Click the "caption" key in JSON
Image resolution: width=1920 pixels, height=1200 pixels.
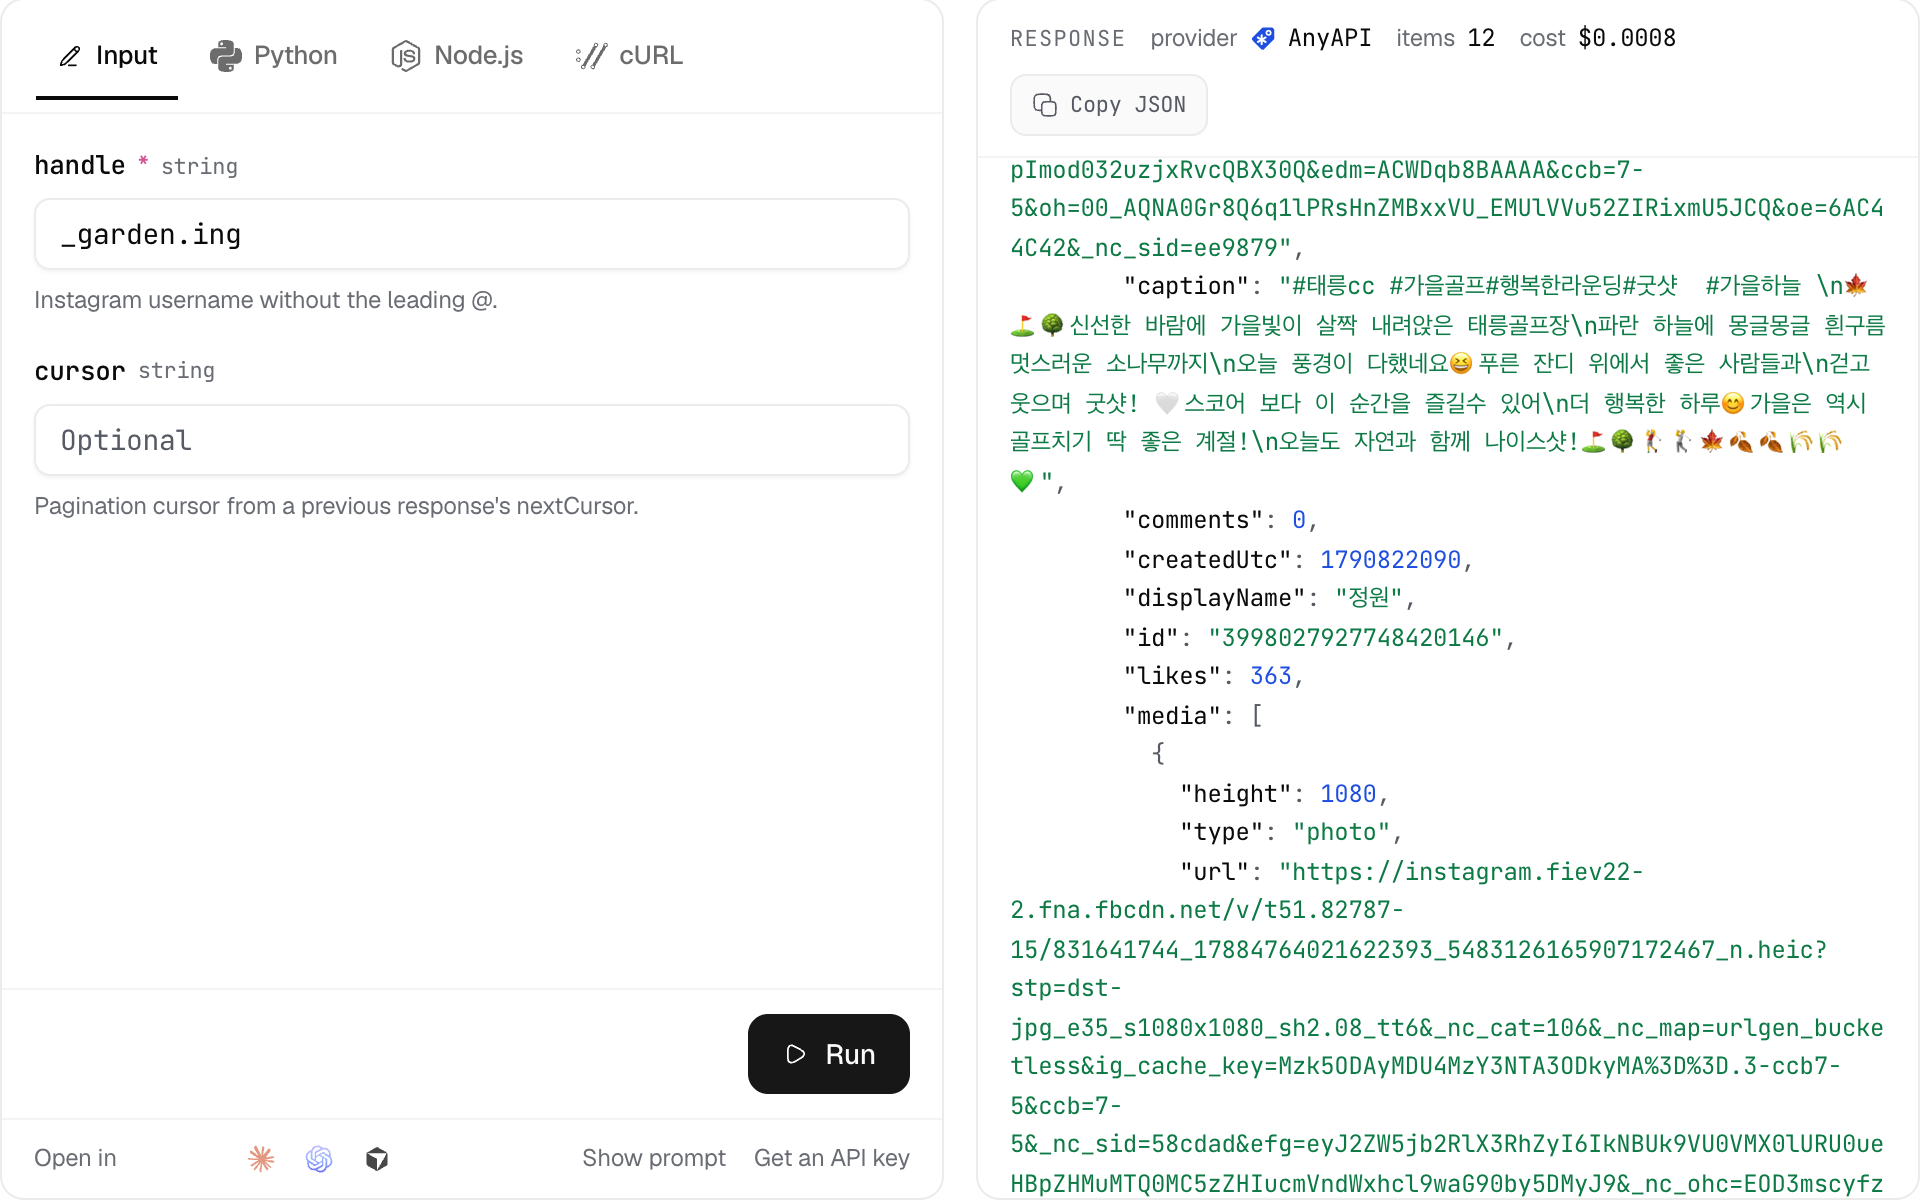[1187, 286]
